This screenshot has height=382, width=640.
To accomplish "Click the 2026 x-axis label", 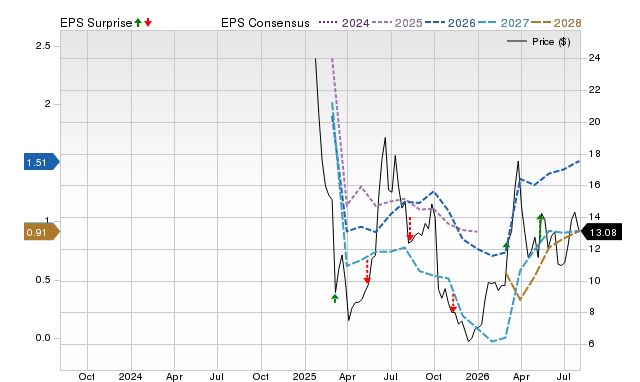I will pyautogui.click(x=478, y=376).
